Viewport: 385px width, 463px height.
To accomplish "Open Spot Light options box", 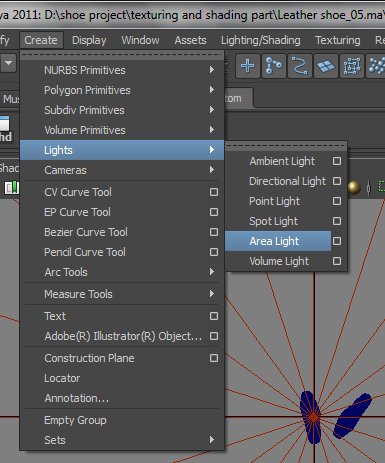I will (x=337, y=221).
